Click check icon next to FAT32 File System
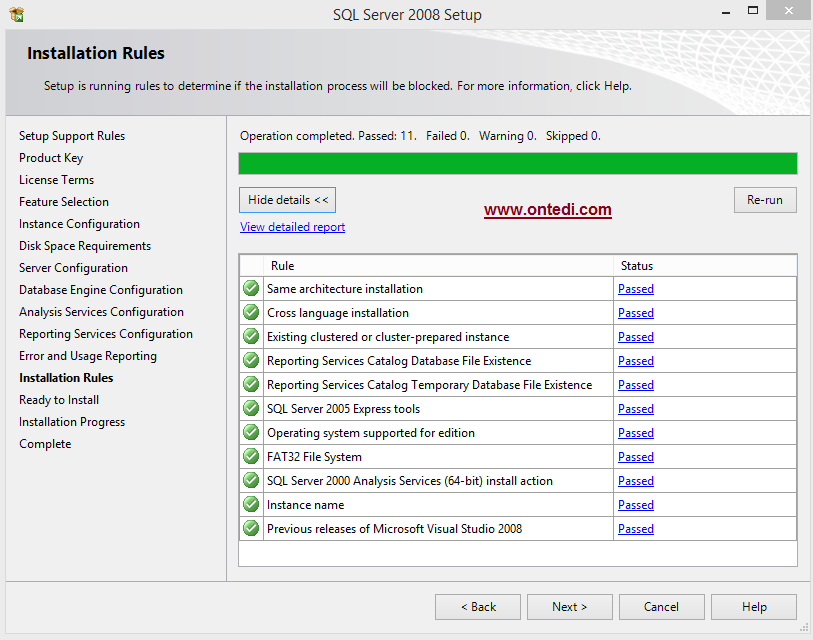 [x=251, y=456]
